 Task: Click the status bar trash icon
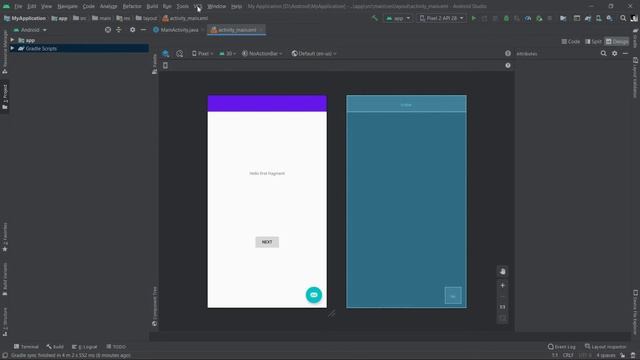[633, 356]
